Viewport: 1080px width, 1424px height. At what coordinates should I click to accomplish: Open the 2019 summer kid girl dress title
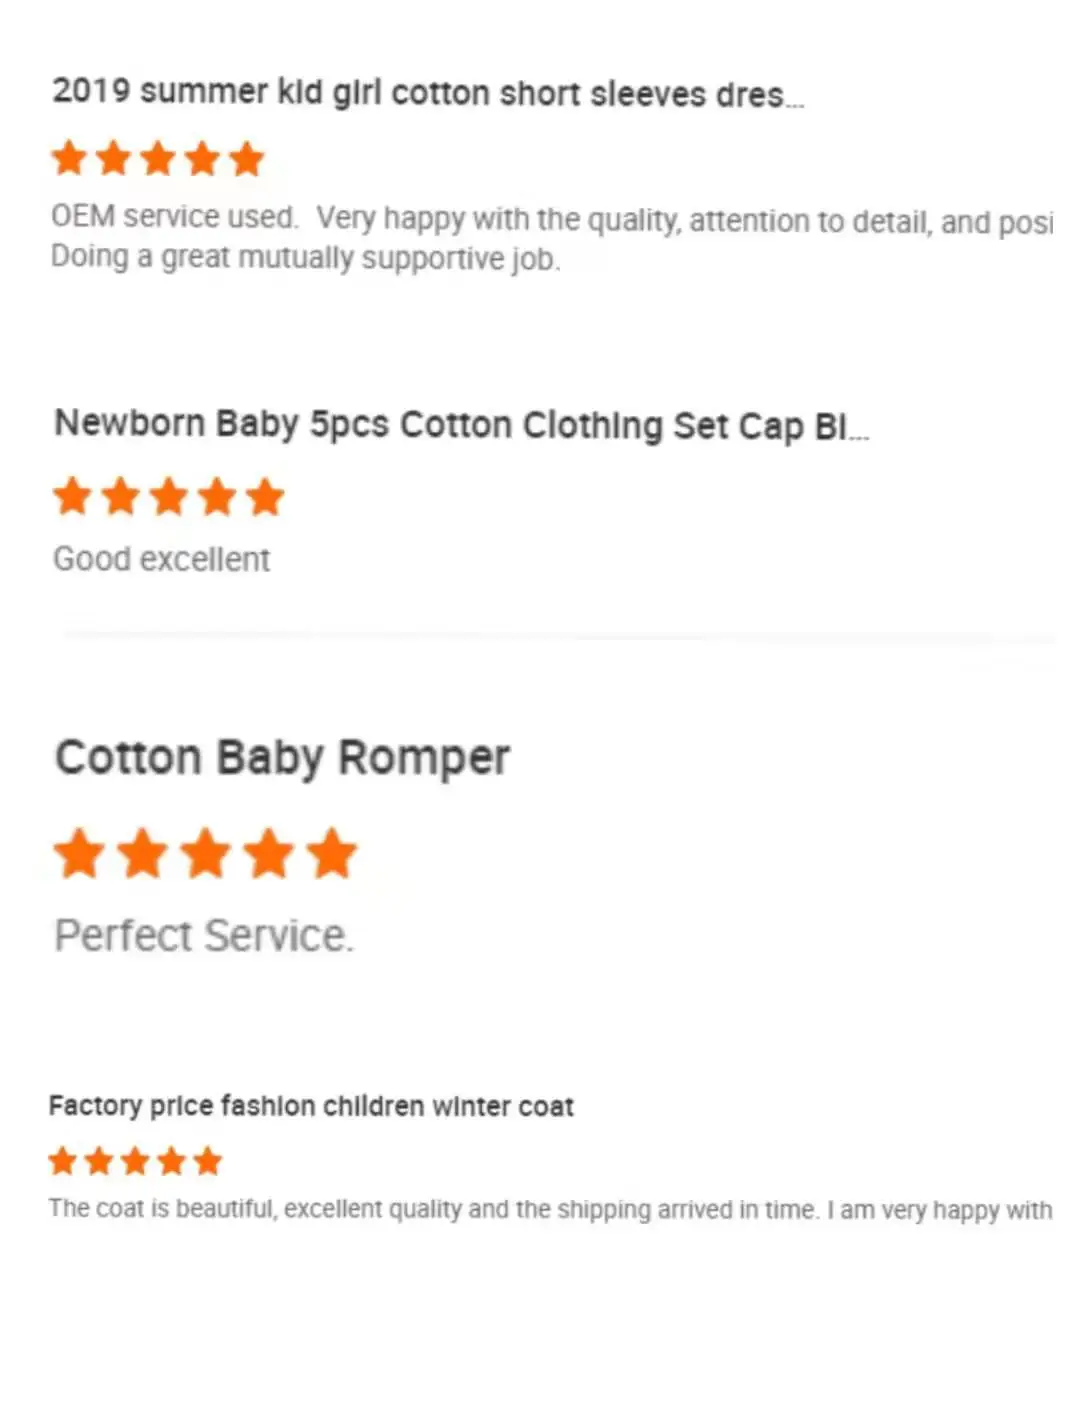pyautogui.click(x=428, y=92)
